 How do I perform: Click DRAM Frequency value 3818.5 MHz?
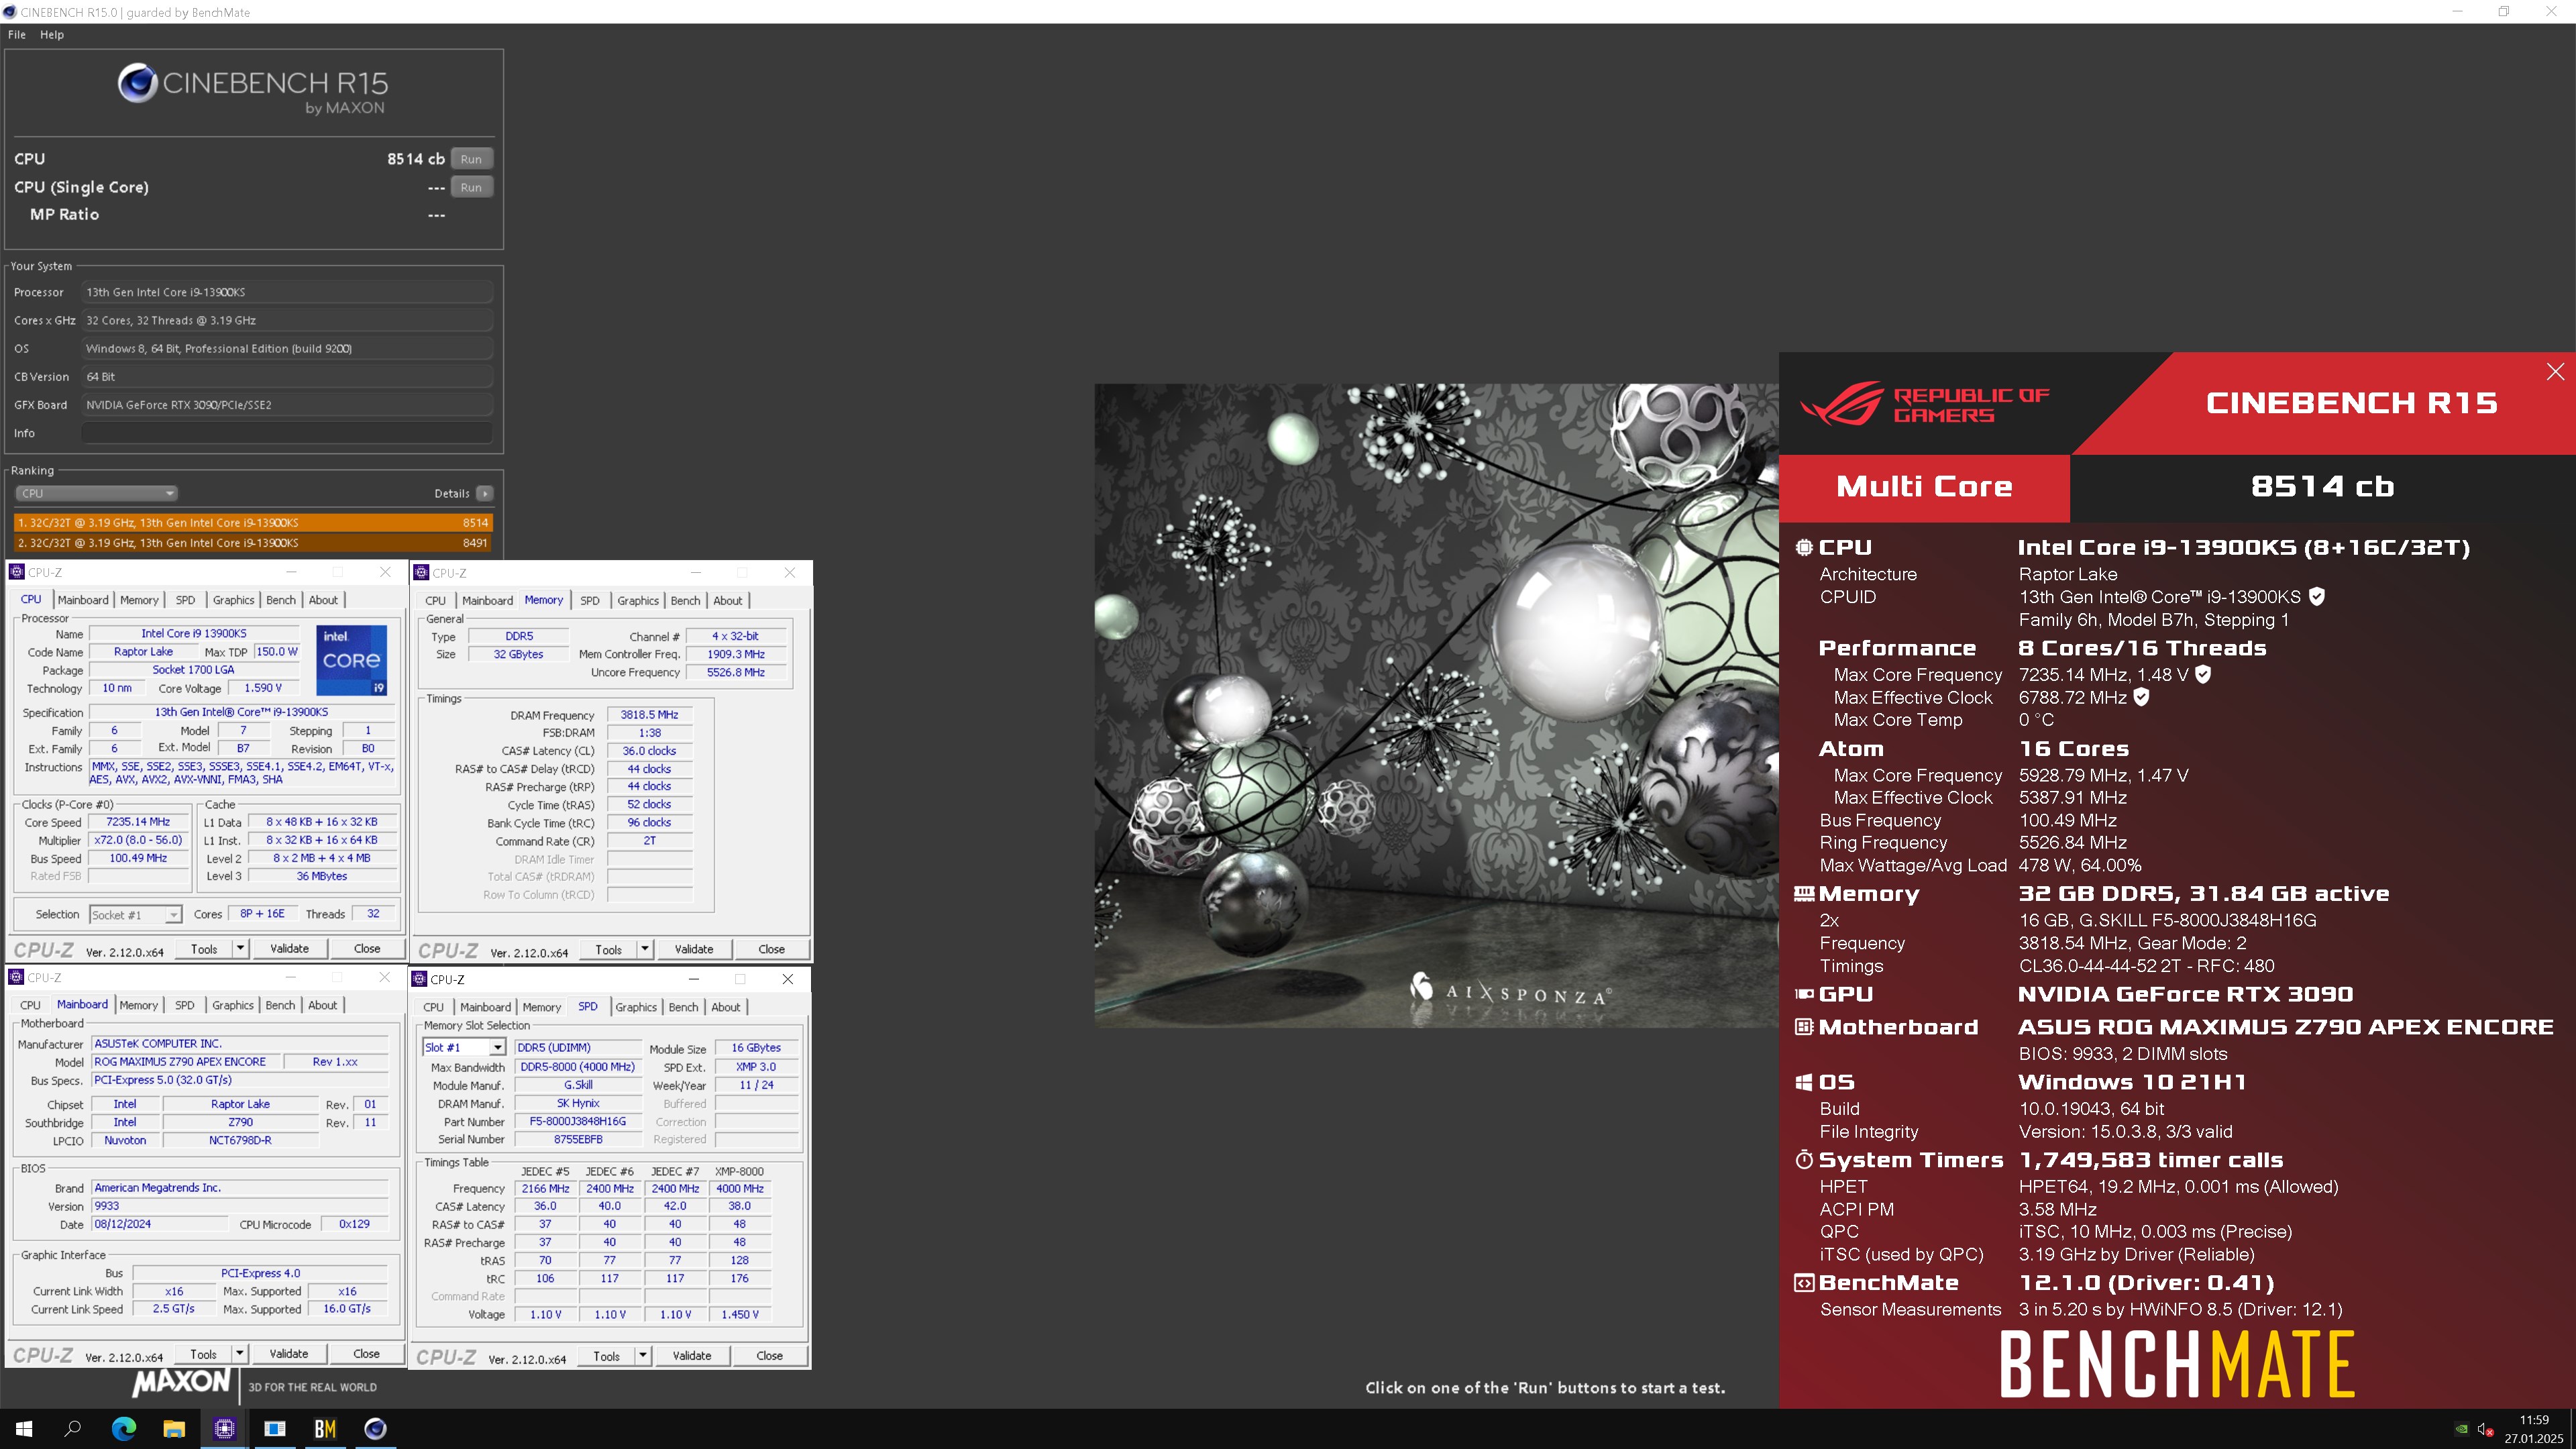[649, 715]
